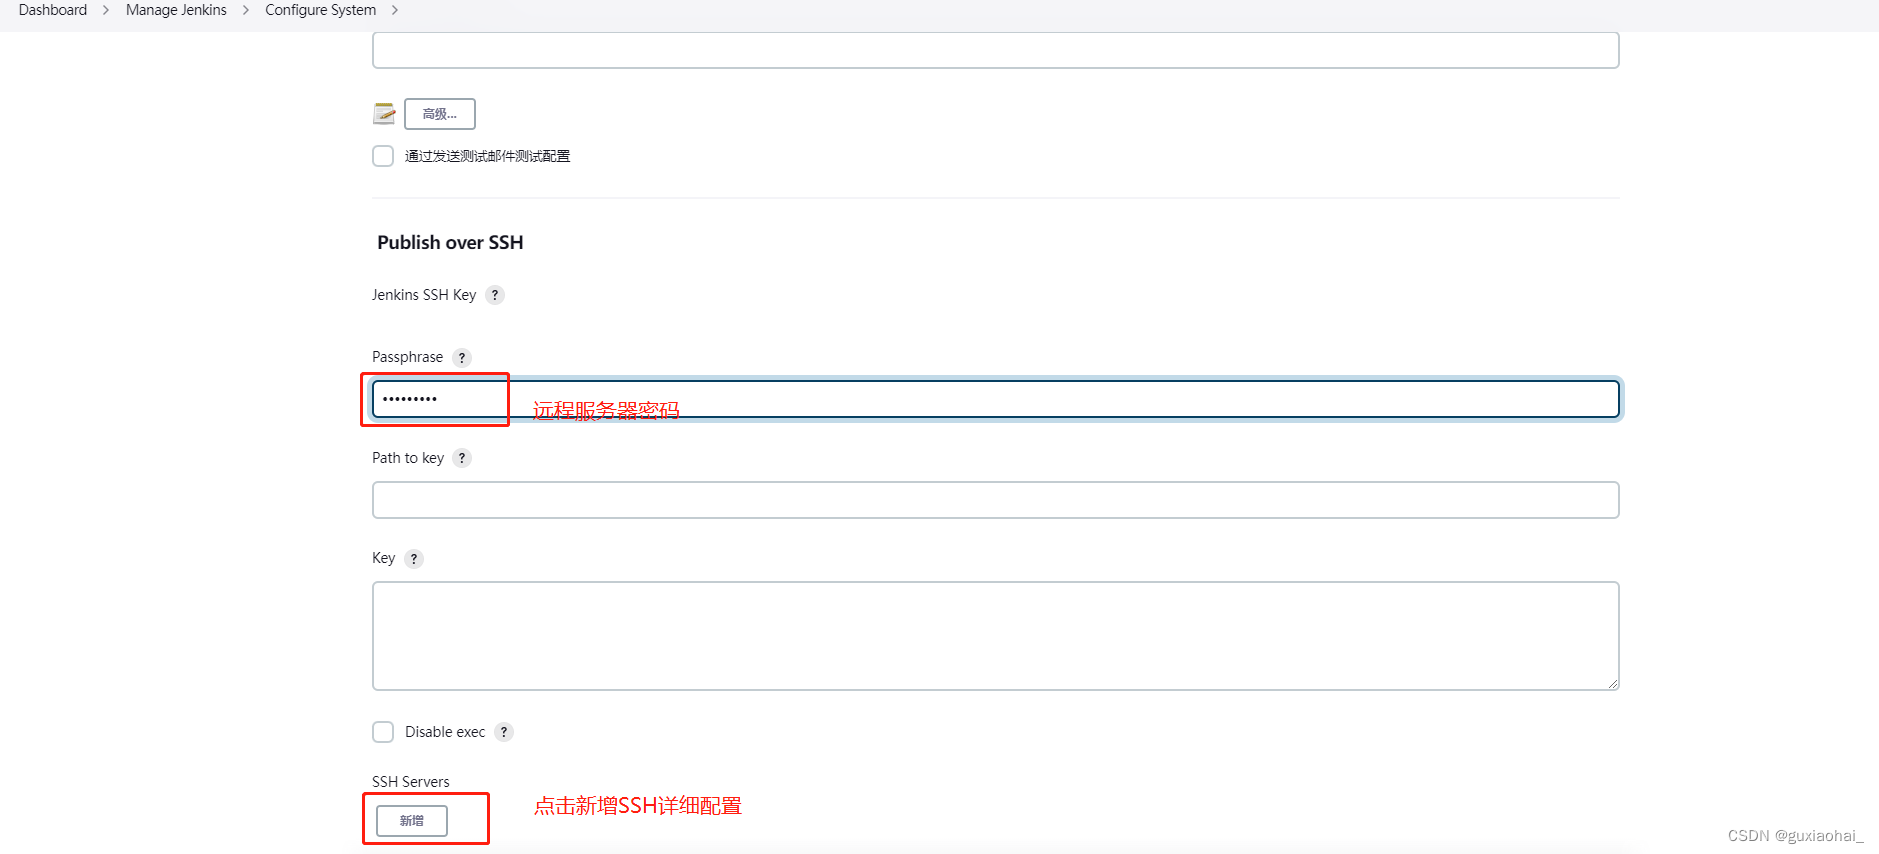Expand the Manage Jenkins breadcrumb chevron
This screenshot has width=1879, height=854.
[x=246, y=10]
